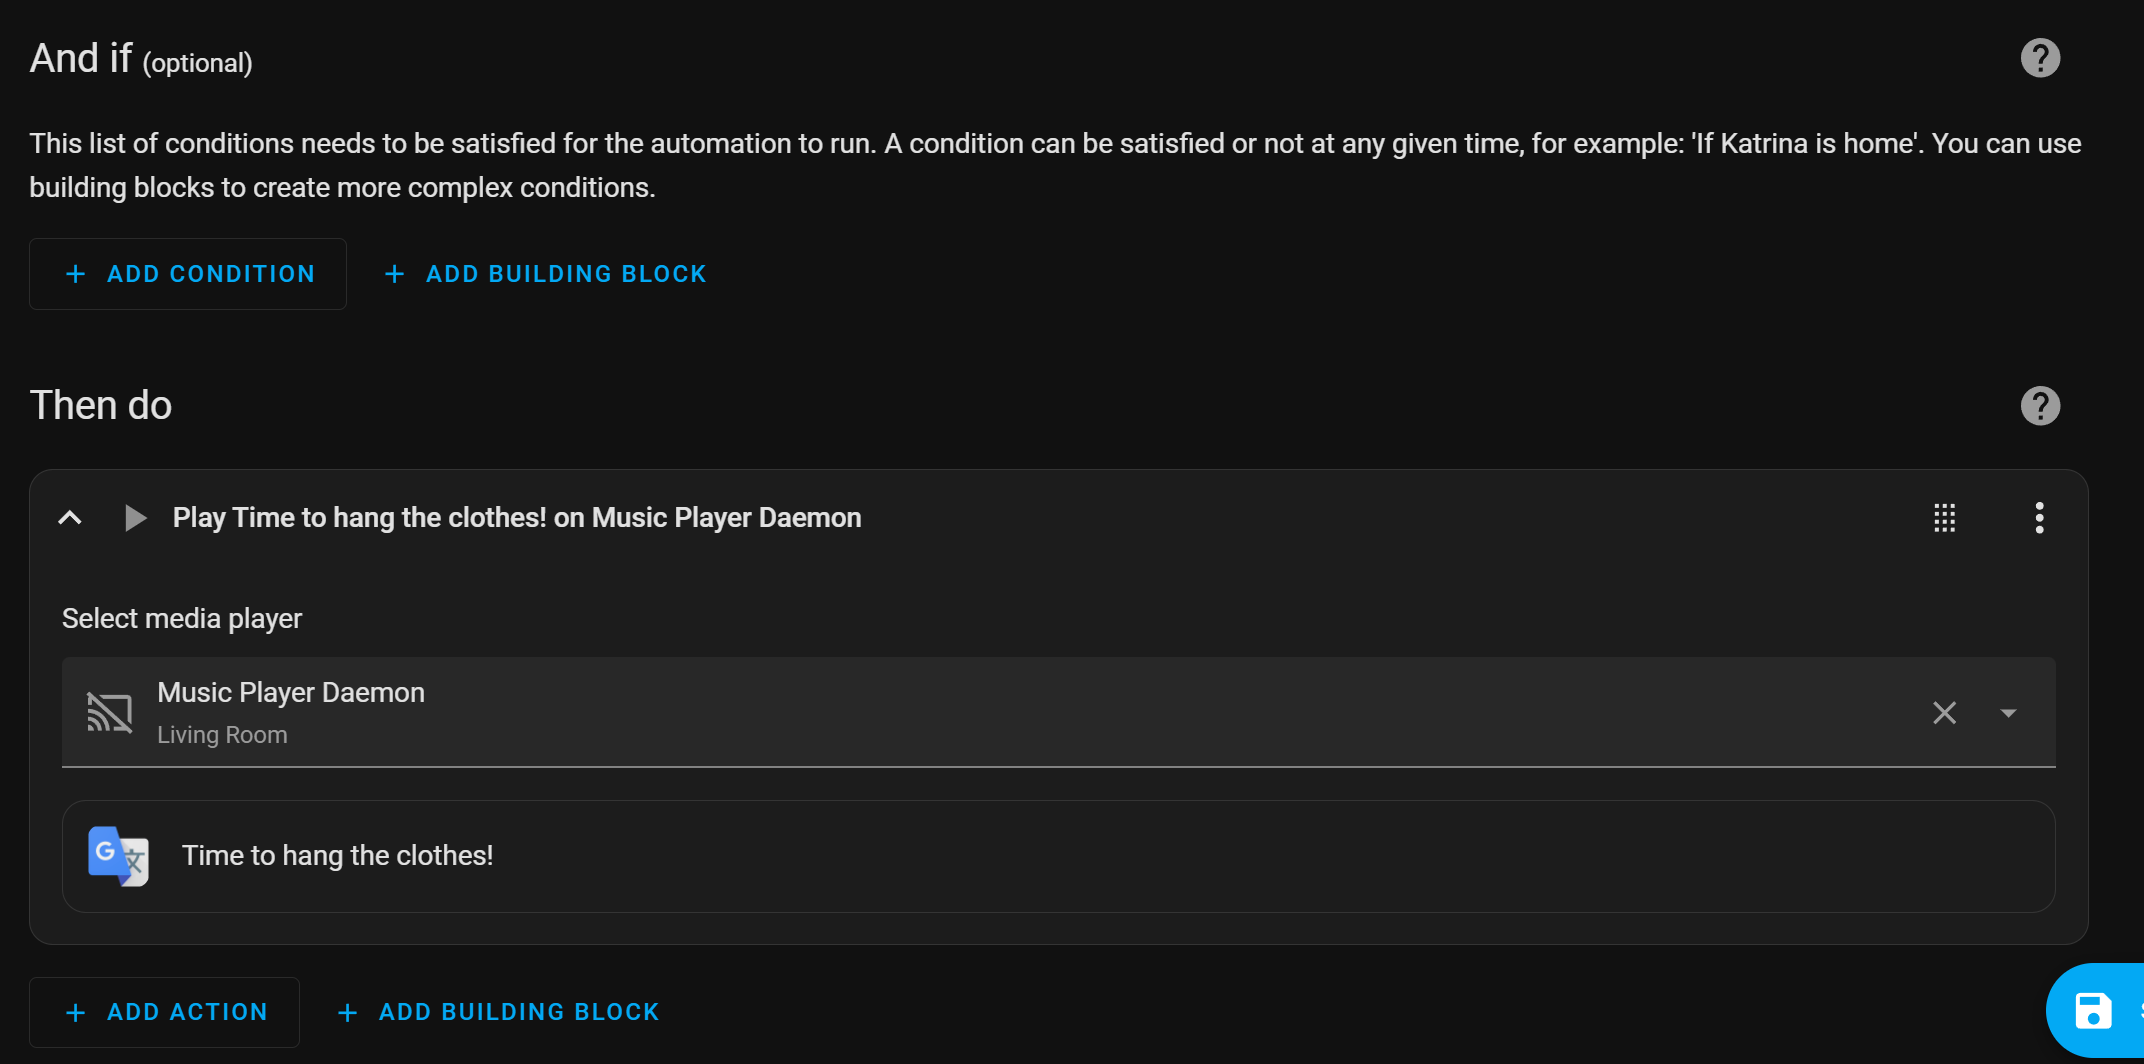Add building block under Then do
The width and height of the screenshot is (2144, 1064).
[498, 1012]
